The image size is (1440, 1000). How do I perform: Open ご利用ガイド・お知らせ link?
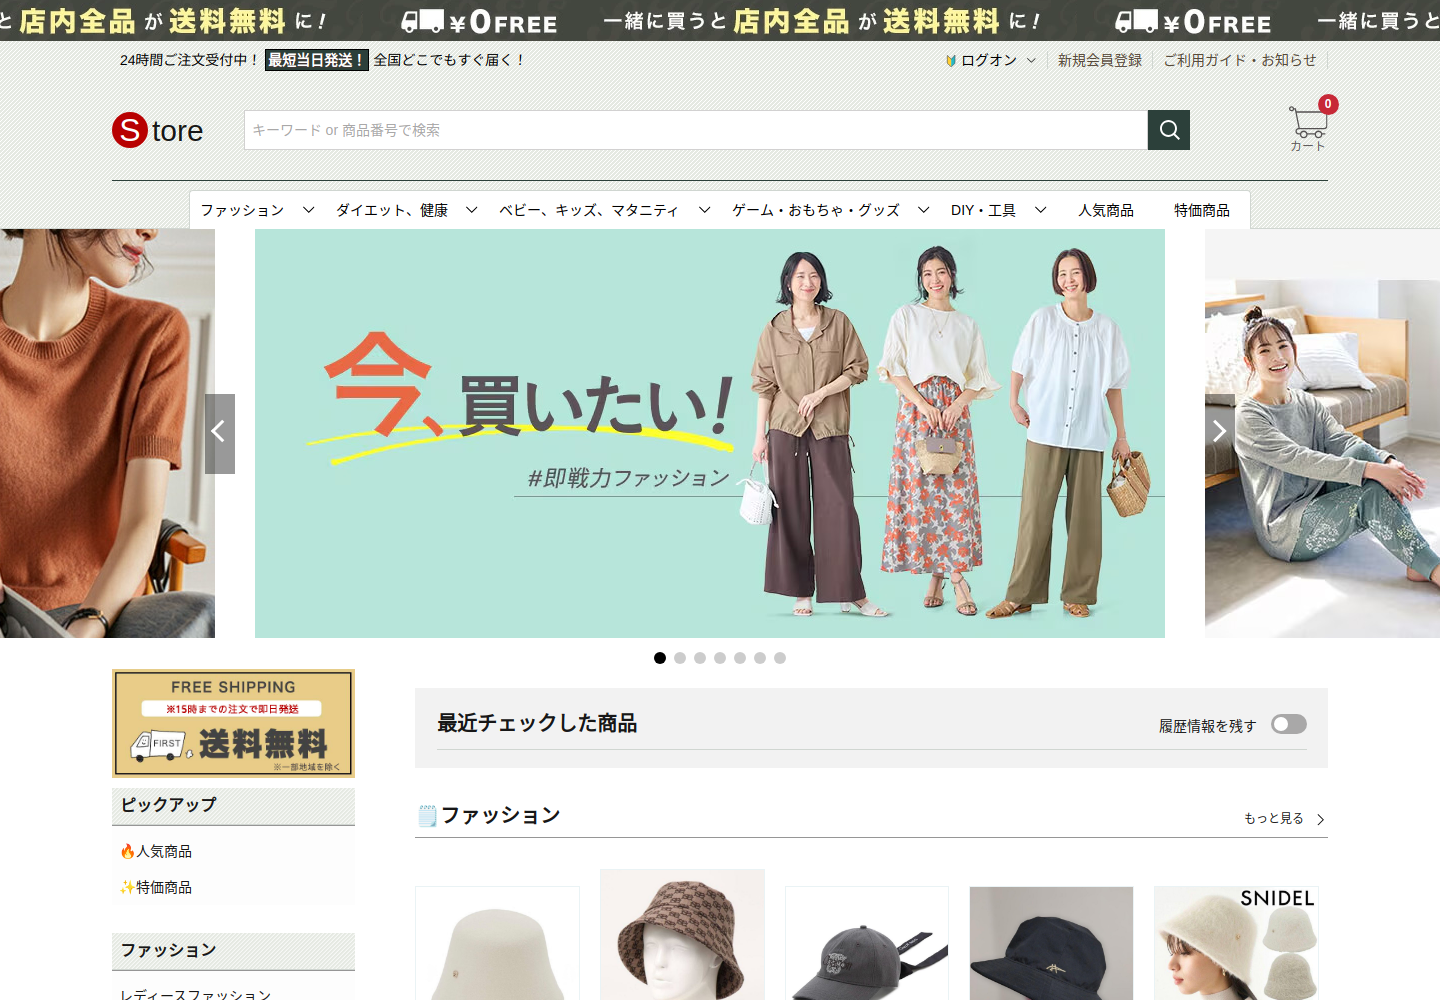pos(1240,60)
